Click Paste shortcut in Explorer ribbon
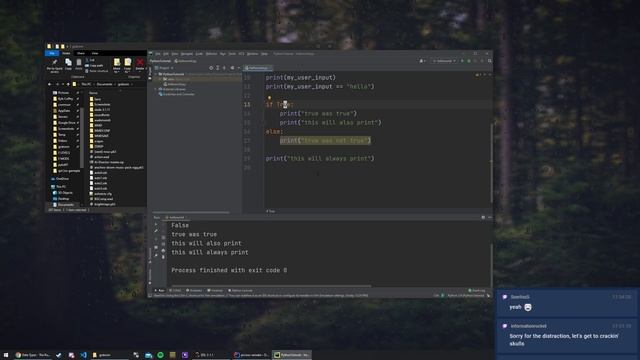The width and height of the screenshot is (640, 360). pos(97,71)
